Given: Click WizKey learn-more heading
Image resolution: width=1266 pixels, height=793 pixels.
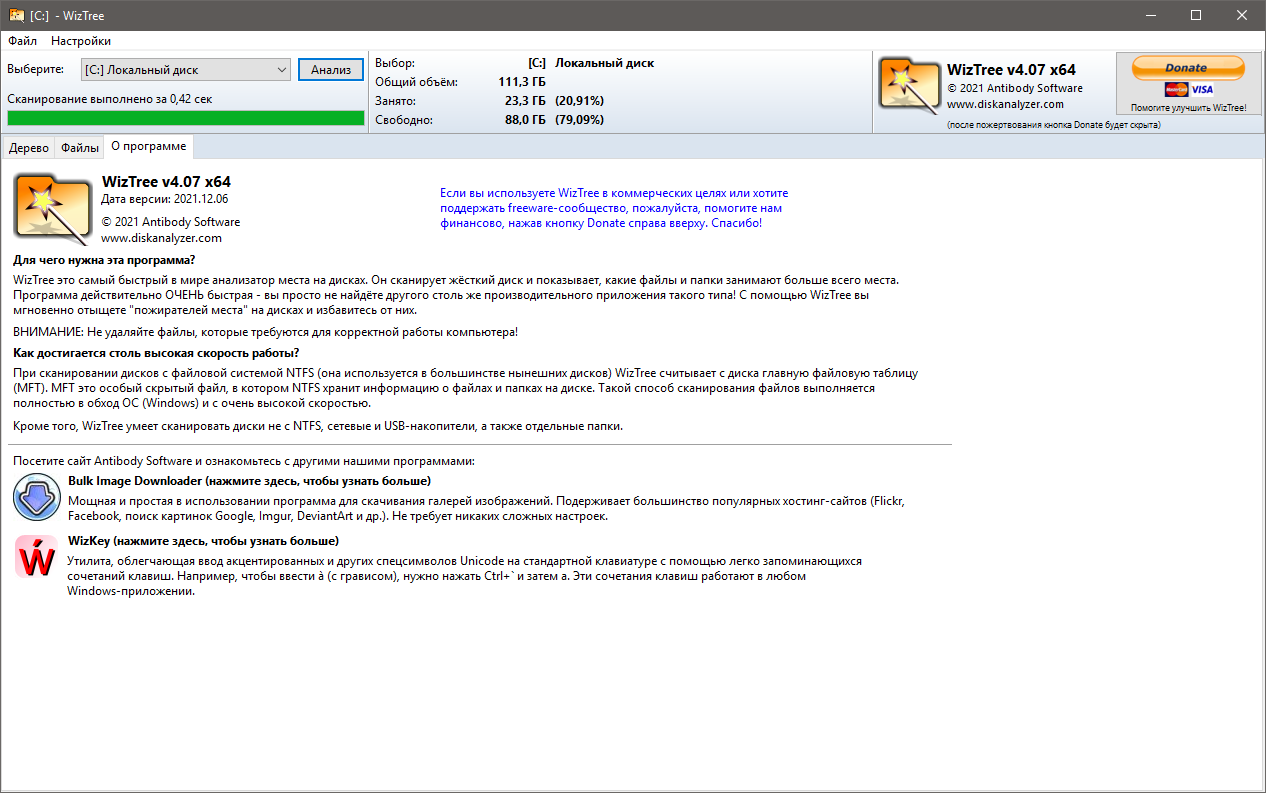Looking at the screenshot, I should [x=203, y=541].
